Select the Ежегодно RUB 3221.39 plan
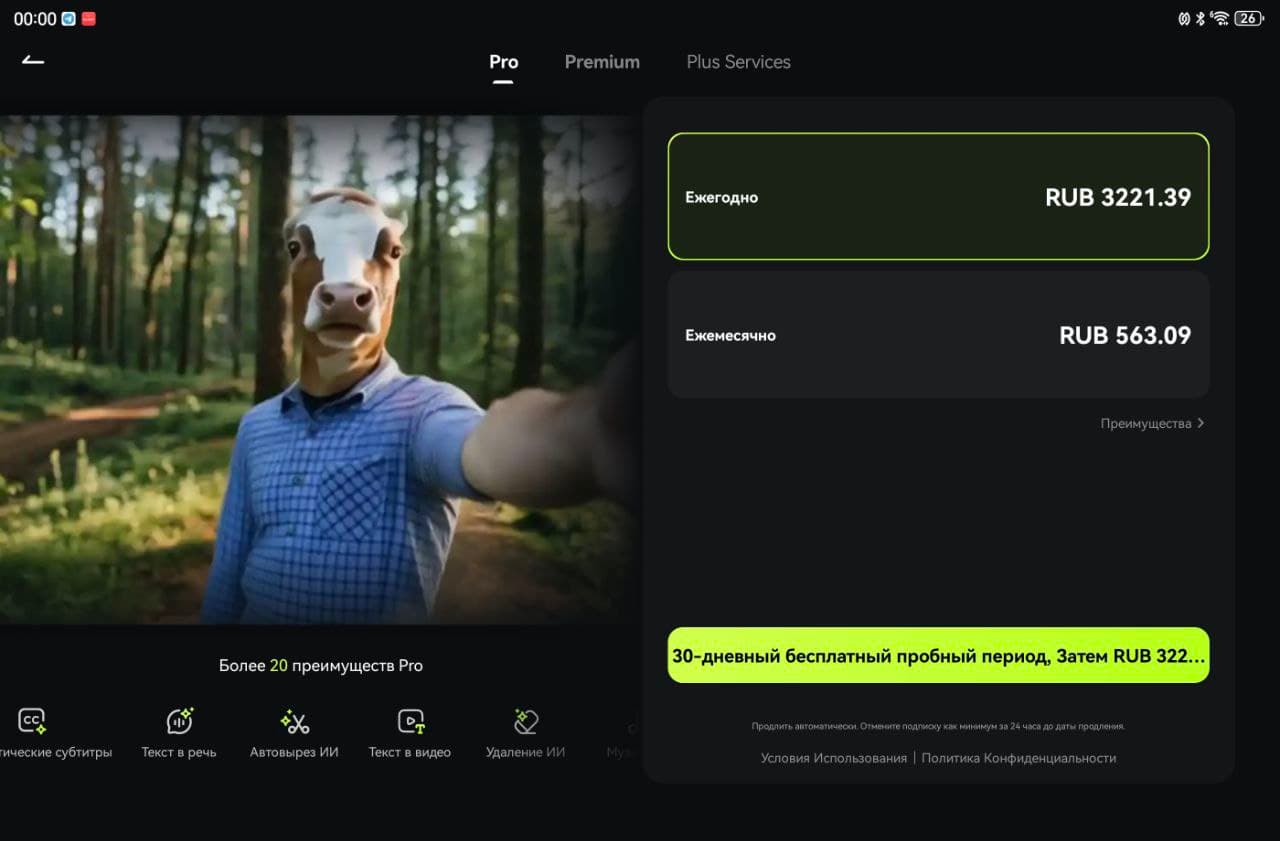Image resolution: width=1280 pixels, height=841 pixels. (x=938, y=196)
